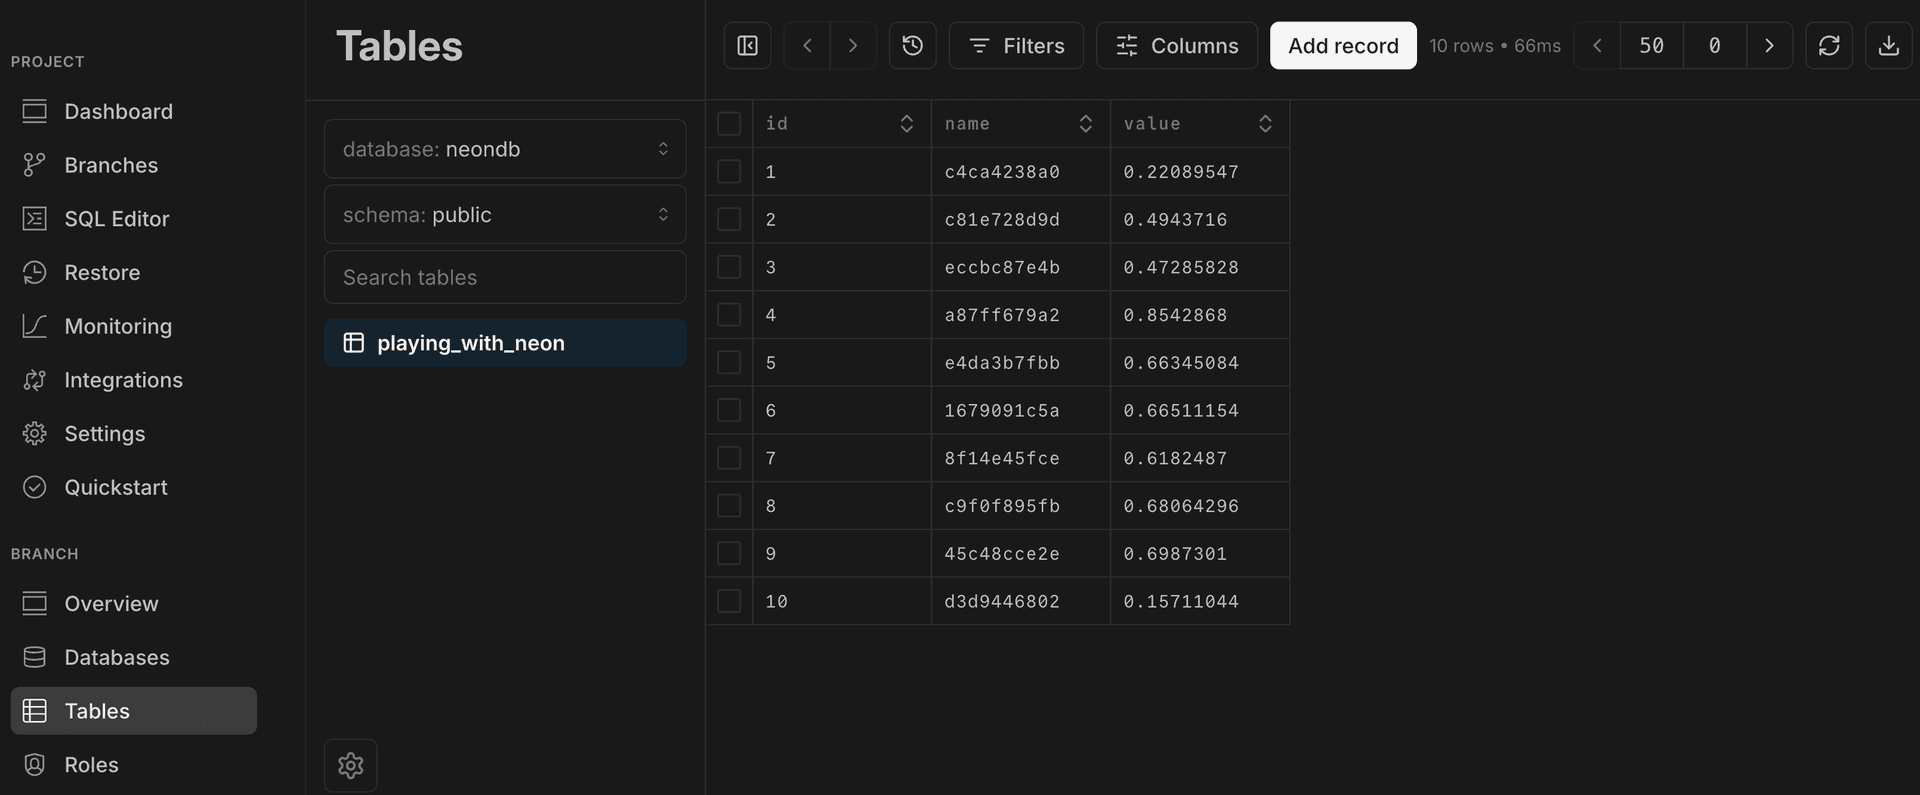Viewport: 1920px width, 795px height.
Task: Navigate forward using toolbar right arrow
Action: (853, 46)
